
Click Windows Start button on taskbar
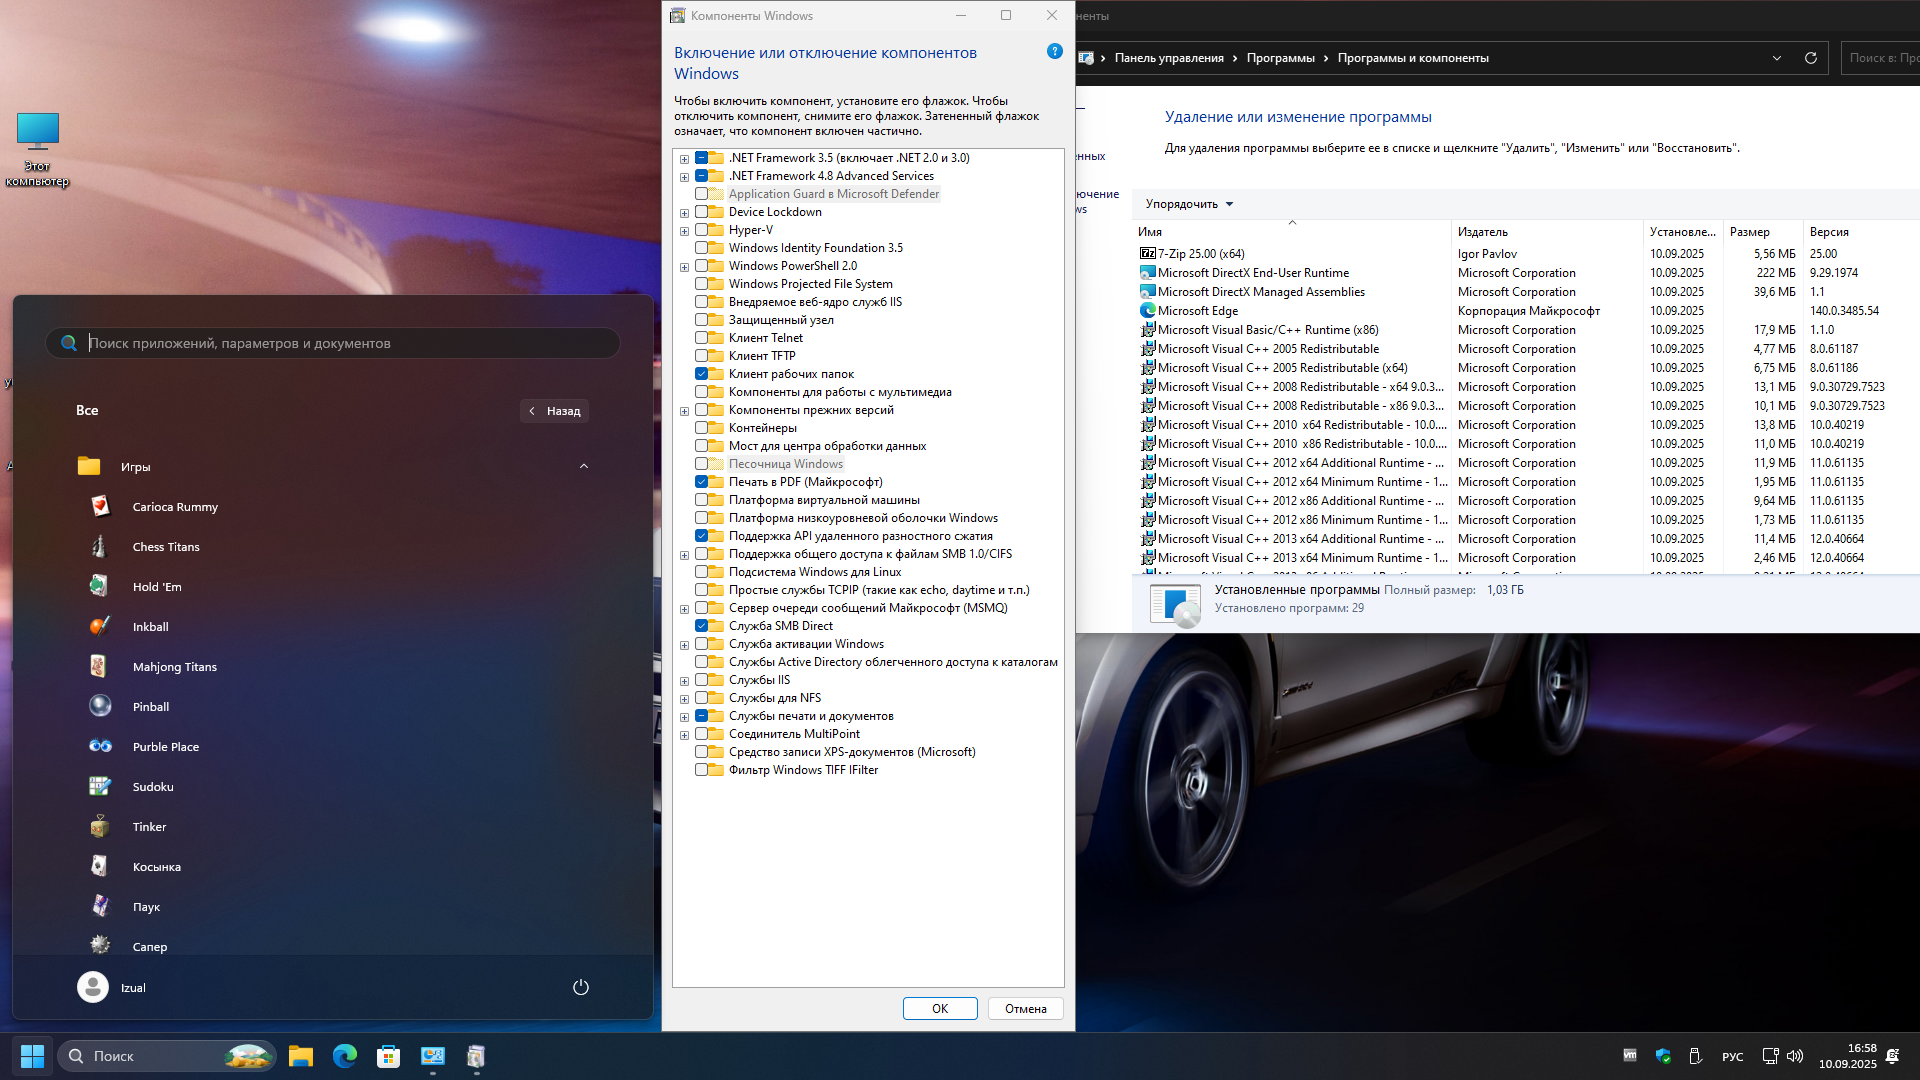32,1056
